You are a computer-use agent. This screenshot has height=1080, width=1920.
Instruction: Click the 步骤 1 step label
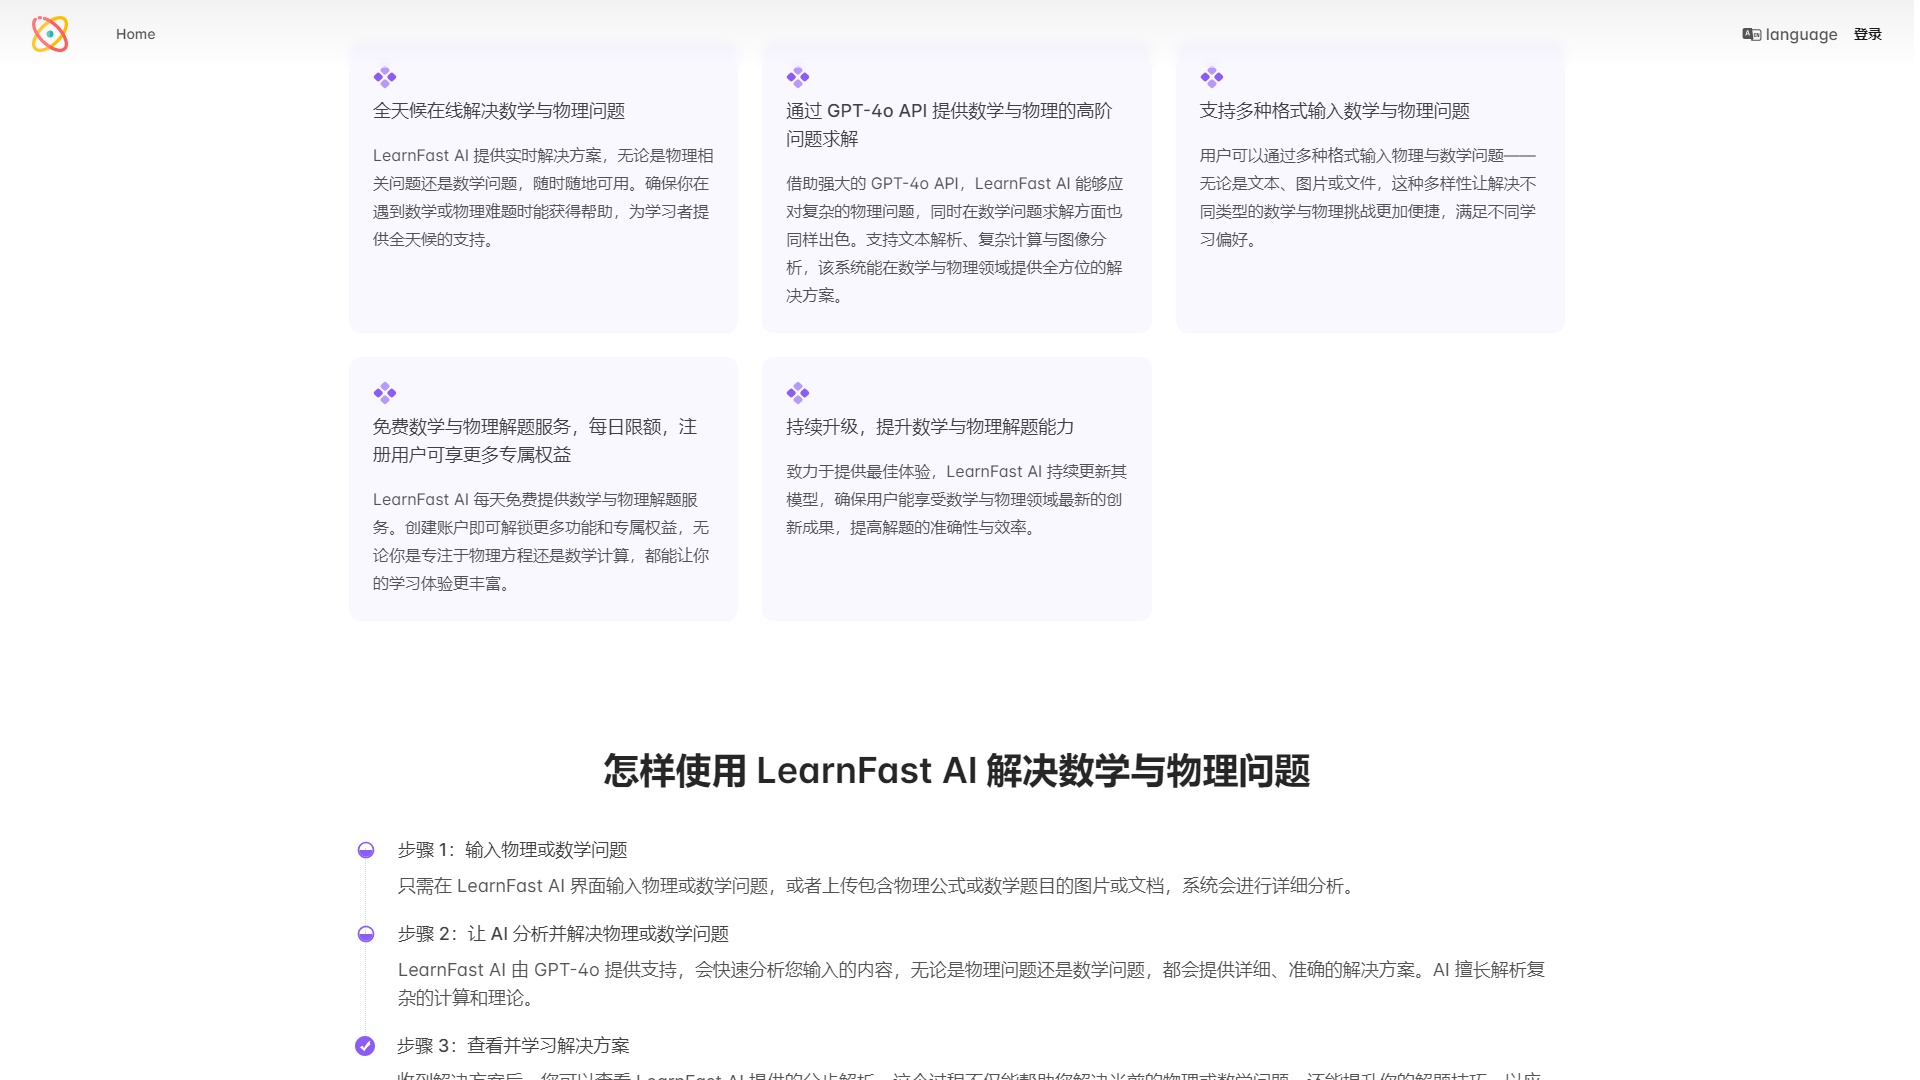510,851
